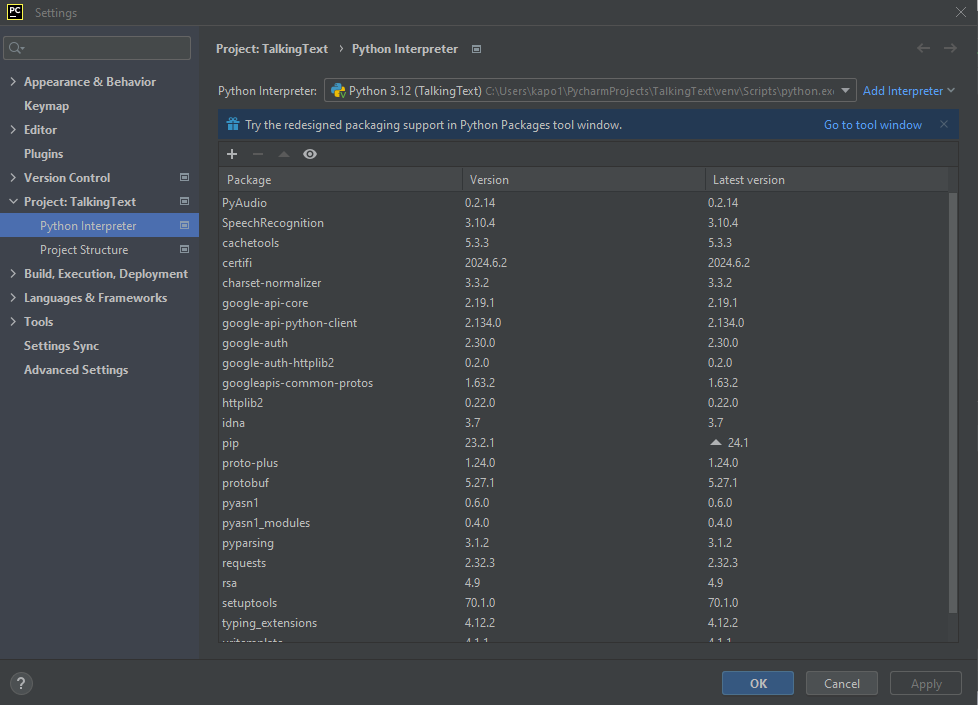Image resolution: width=978 pixels, height=705 pixels.
Task: Dismiss the packaging support banner
Action: [944, 124]
